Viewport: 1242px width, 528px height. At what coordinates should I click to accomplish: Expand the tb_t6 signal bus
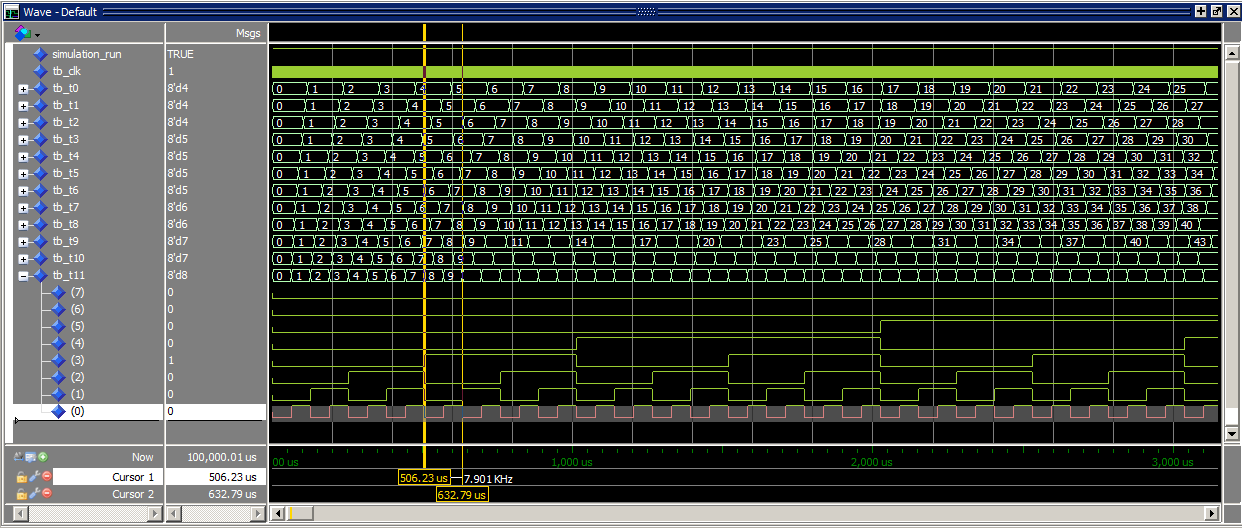pos(23,190)
